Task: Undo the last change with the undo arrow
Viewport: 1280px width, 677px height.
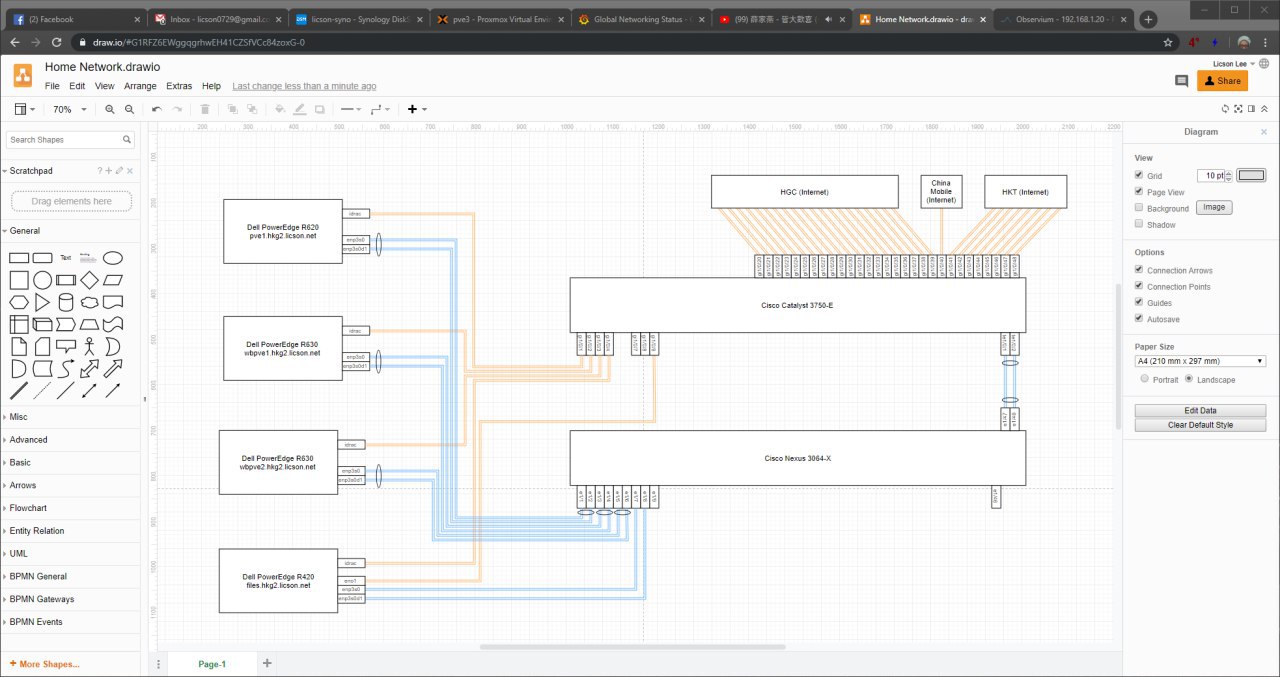Action: tap(157, 109)
